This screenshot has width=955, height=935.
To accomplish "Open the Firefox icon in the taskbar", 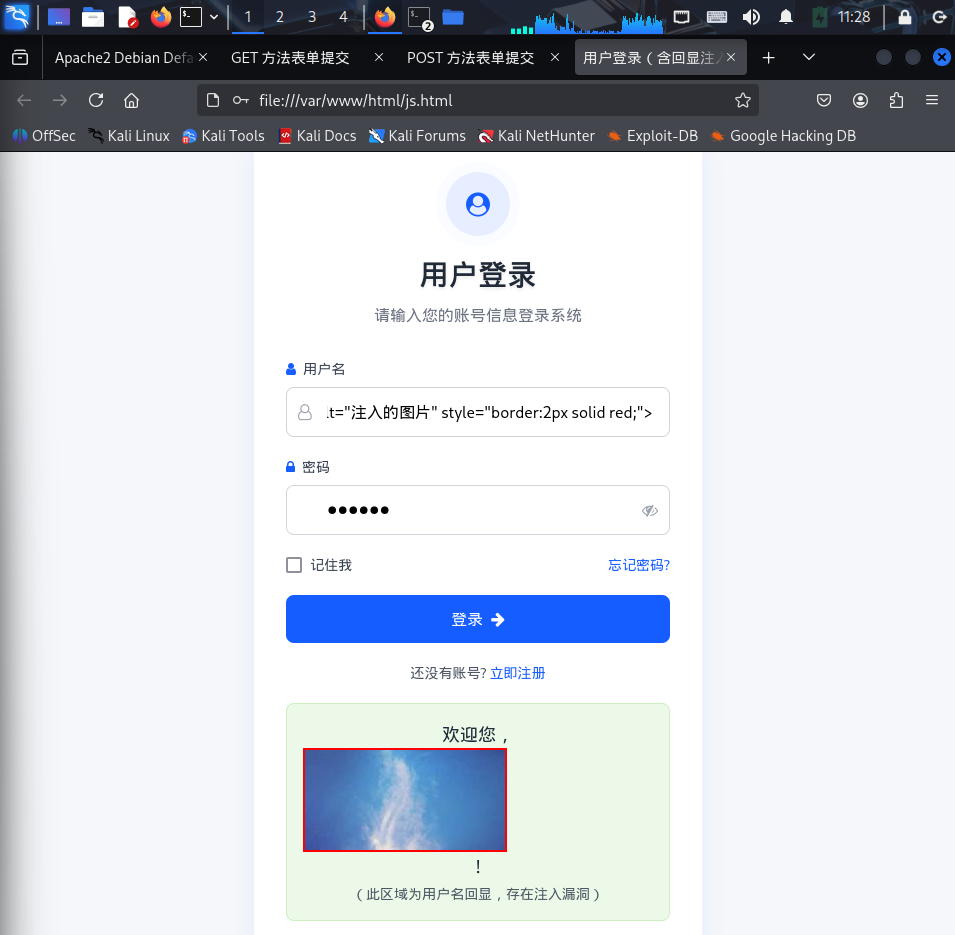I will 163,16.
